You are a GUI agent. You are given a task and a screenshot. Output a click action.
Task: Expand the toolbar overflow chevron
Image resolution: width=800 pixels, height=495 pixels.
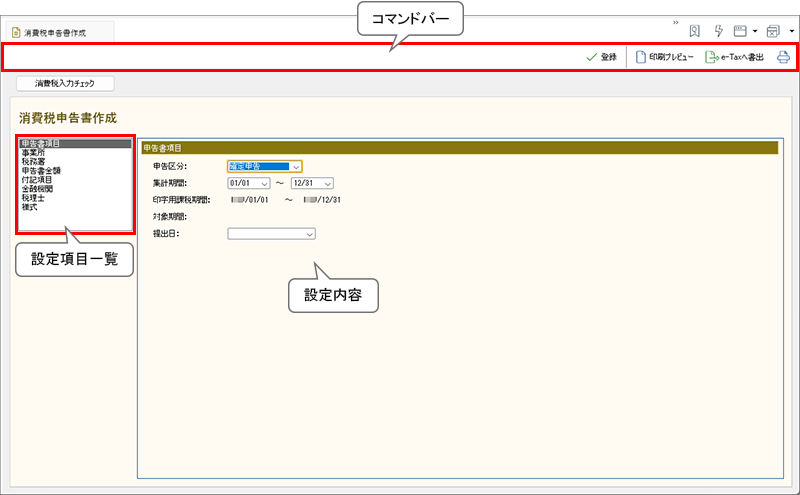676,24
